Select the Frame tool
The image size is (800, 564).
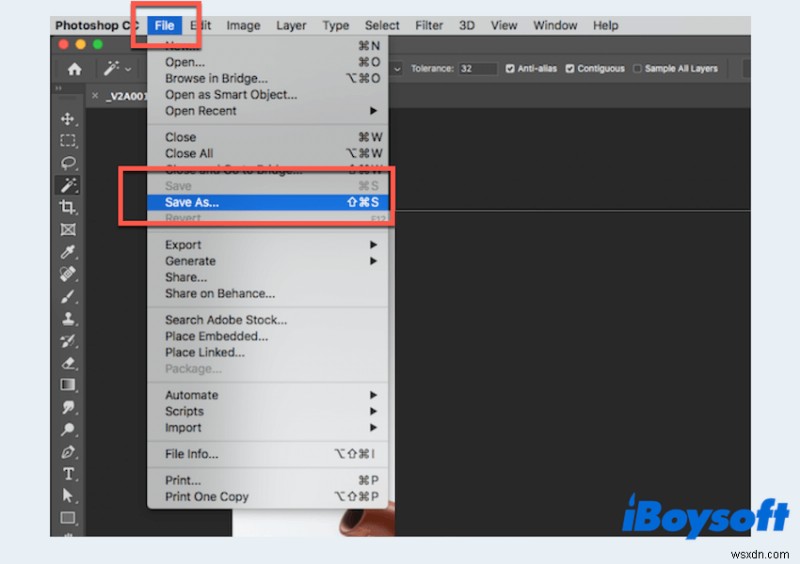[67, 229]
